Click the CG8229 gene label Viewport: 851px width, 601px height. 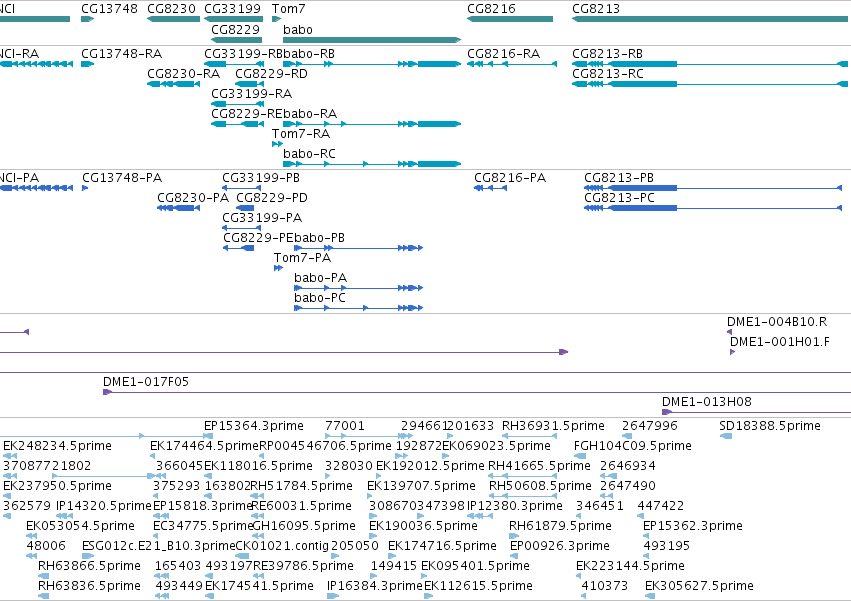click(x=236, y=29)
